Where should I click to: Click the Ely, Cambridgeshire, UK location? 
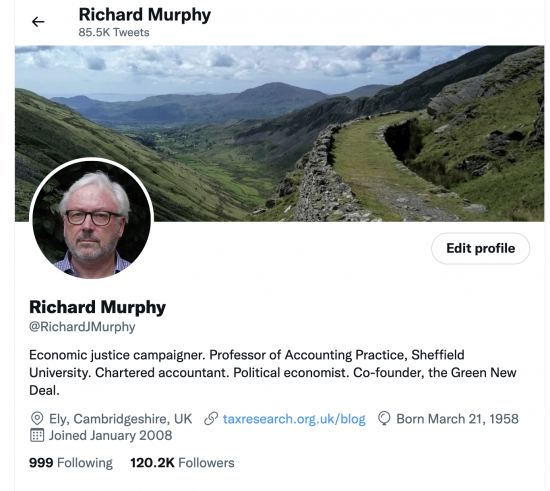tap(121, 419)
